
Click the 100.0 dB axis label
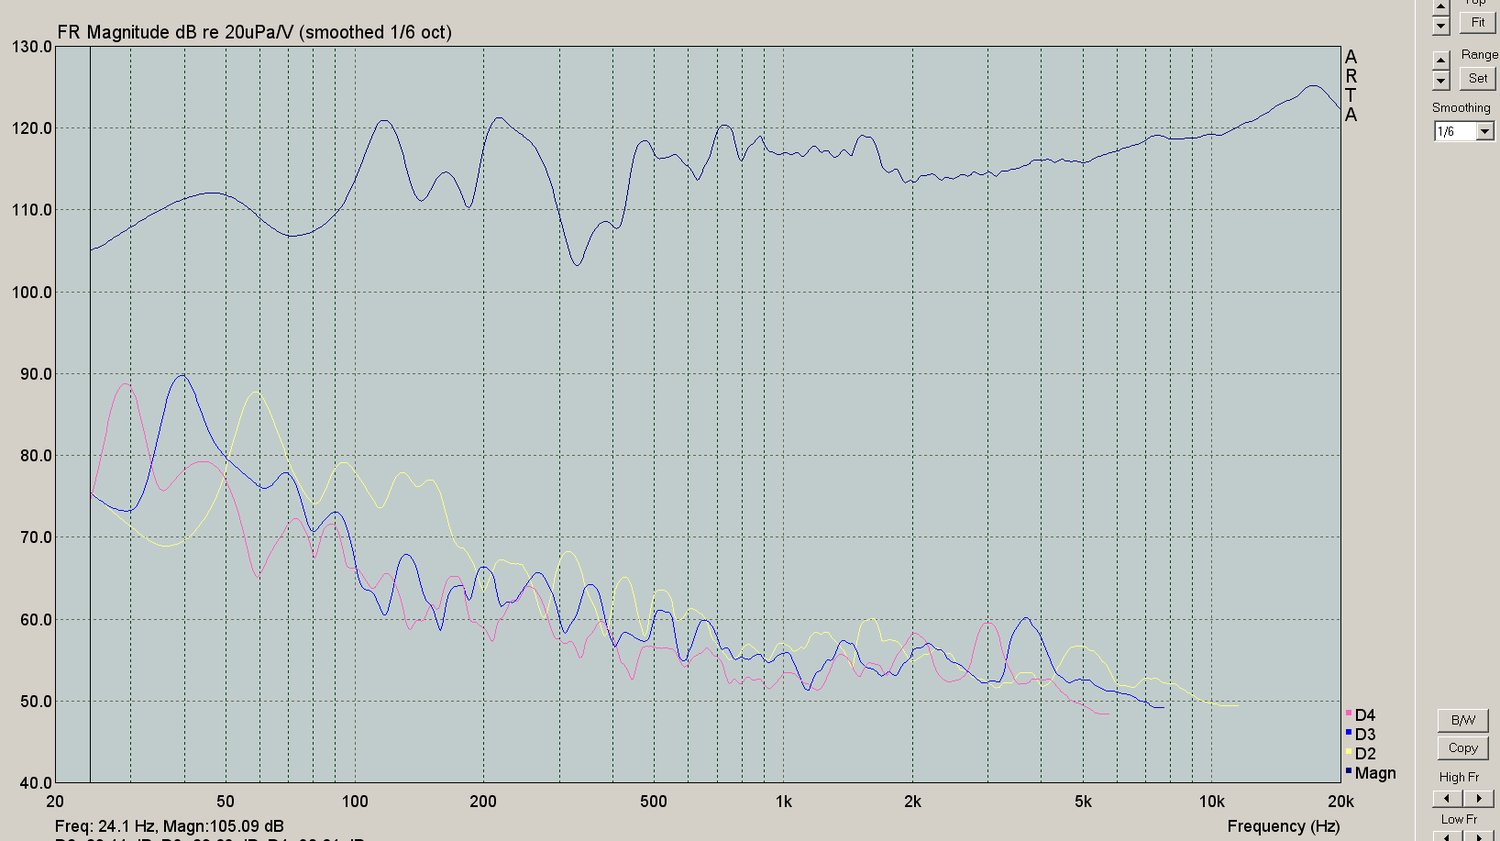pyautogui.click(x=32, y=293)
